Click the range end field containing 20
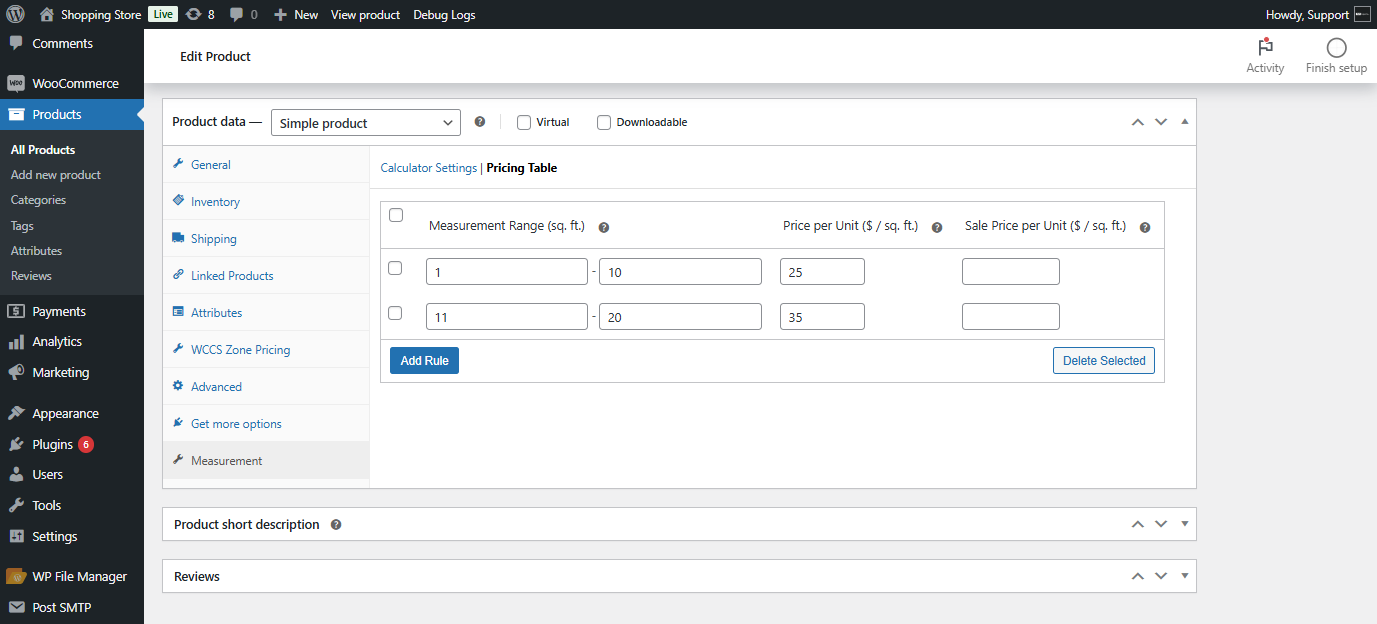The image size is (1377, 624). click(680, 317)
